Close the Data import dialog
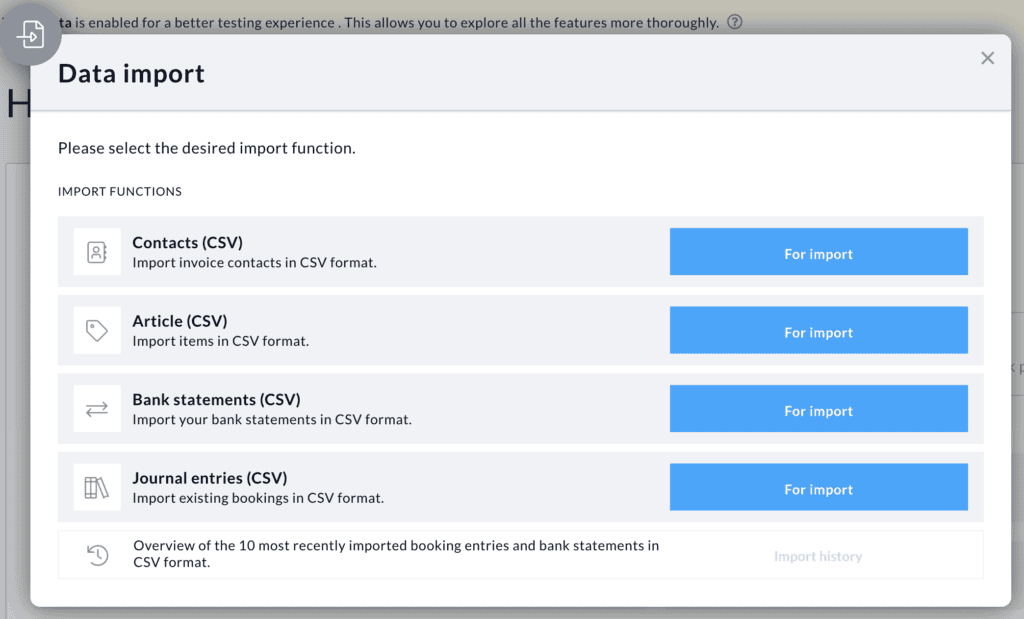This screenshot has height=619, width=1024. (x=987, y=58)
